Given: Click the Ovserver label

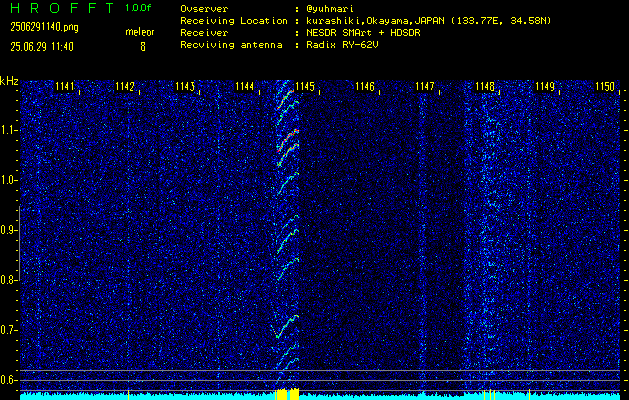Looking at the screenshot, I should coord(204,9).
